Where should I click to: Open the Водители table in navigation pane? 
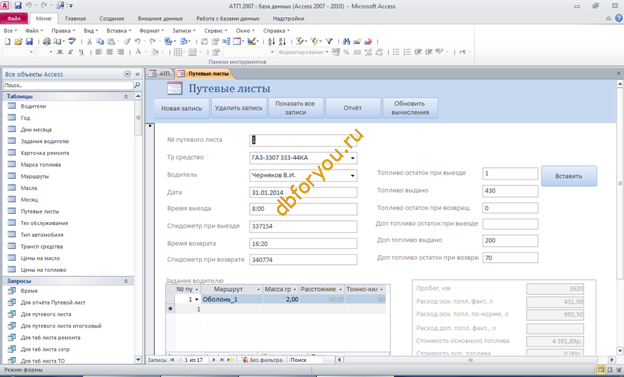click(x=33, y=106)
